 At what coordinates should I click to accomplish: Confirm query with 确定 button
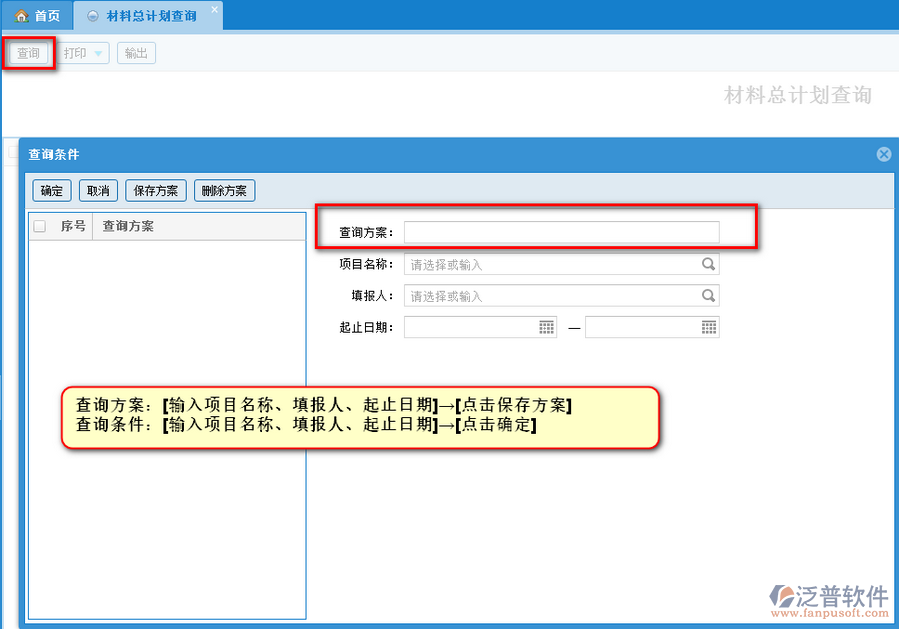[52, 190]
